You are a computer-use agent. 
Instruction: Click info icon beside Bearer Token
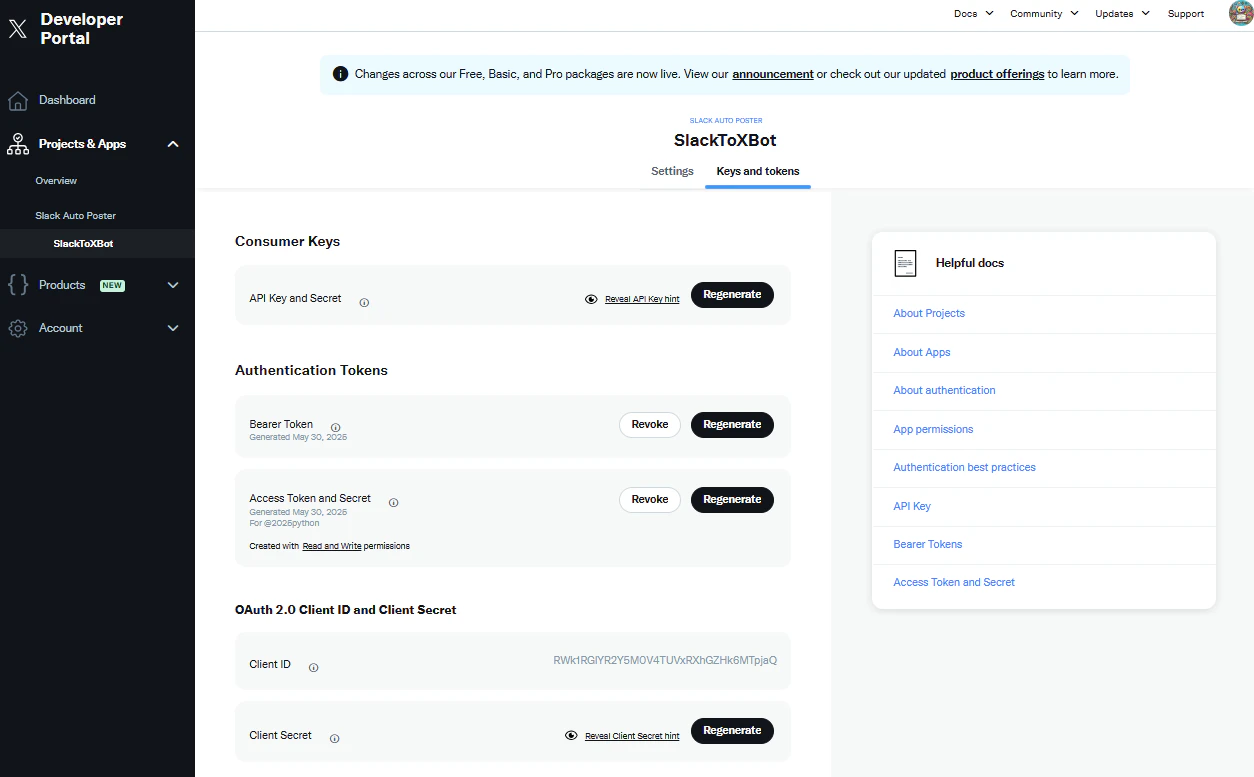[335, 427]
